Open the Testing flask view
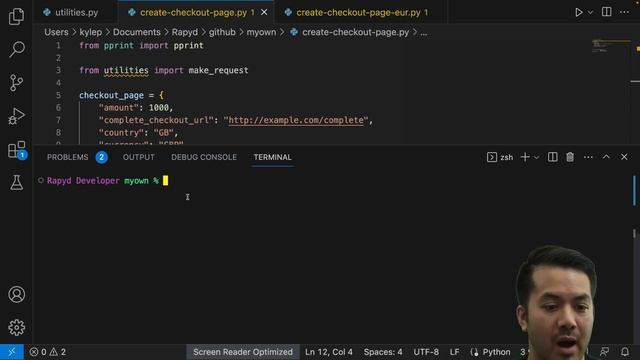The width and height of the screenshot is (640, 360). (16, 182)
